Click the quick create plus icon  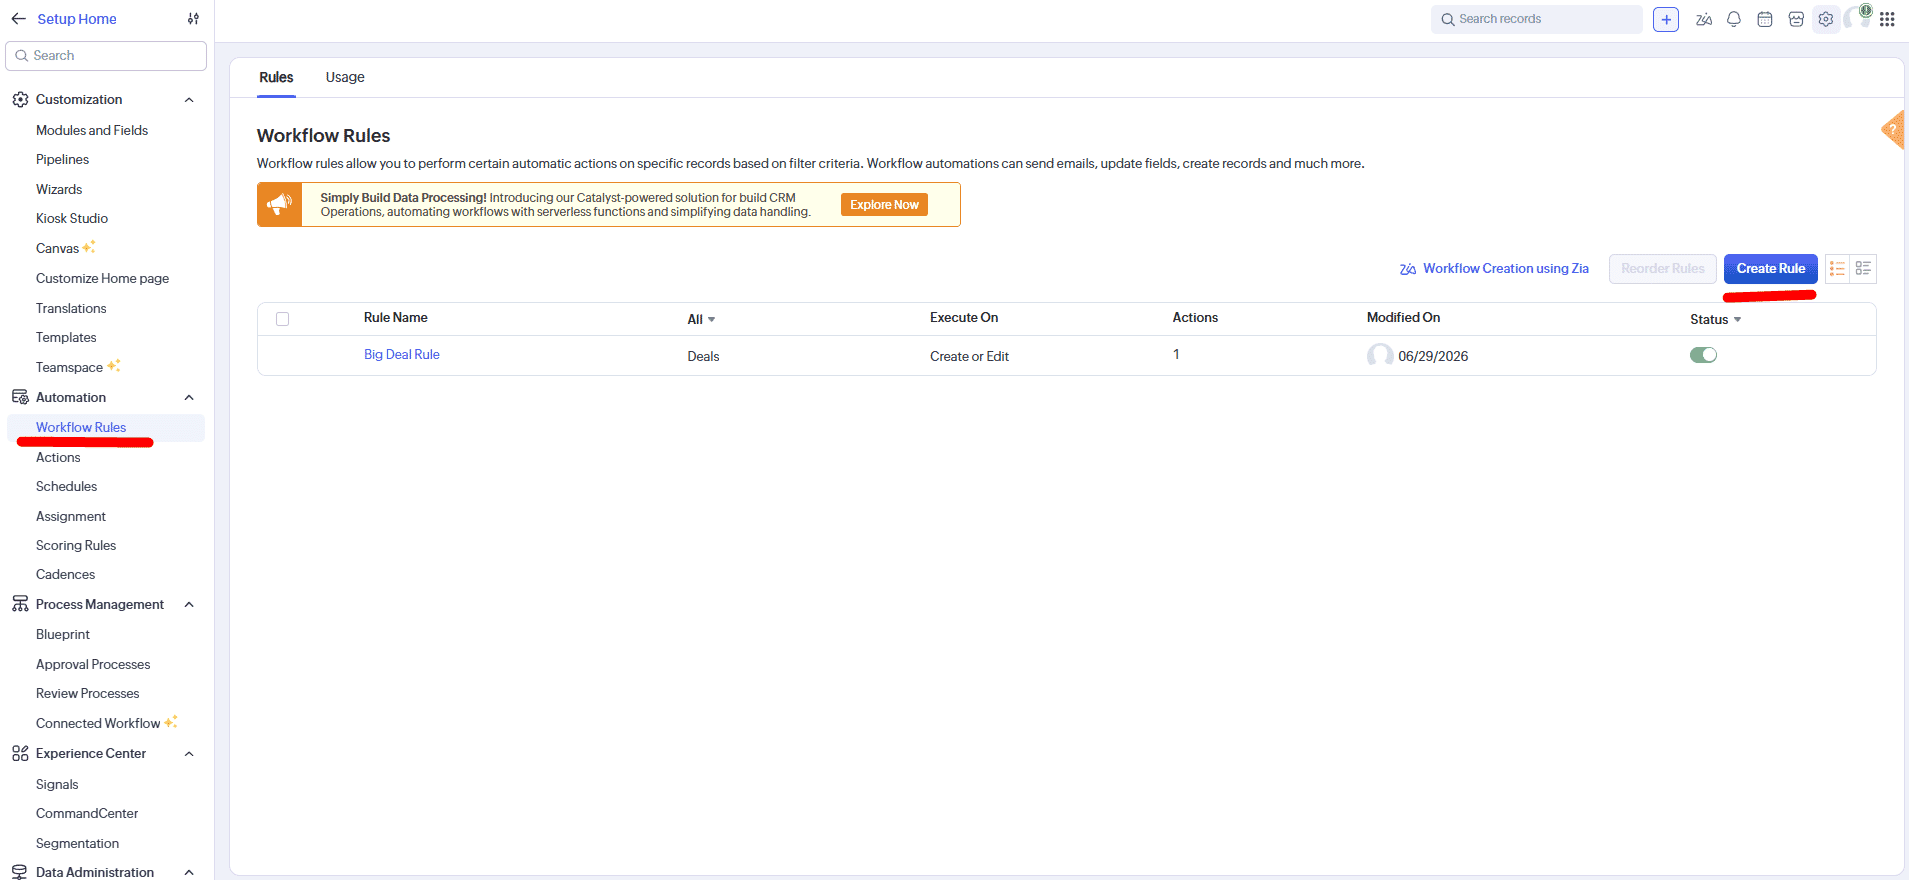pyautogui.click(x=1666, y=19)
